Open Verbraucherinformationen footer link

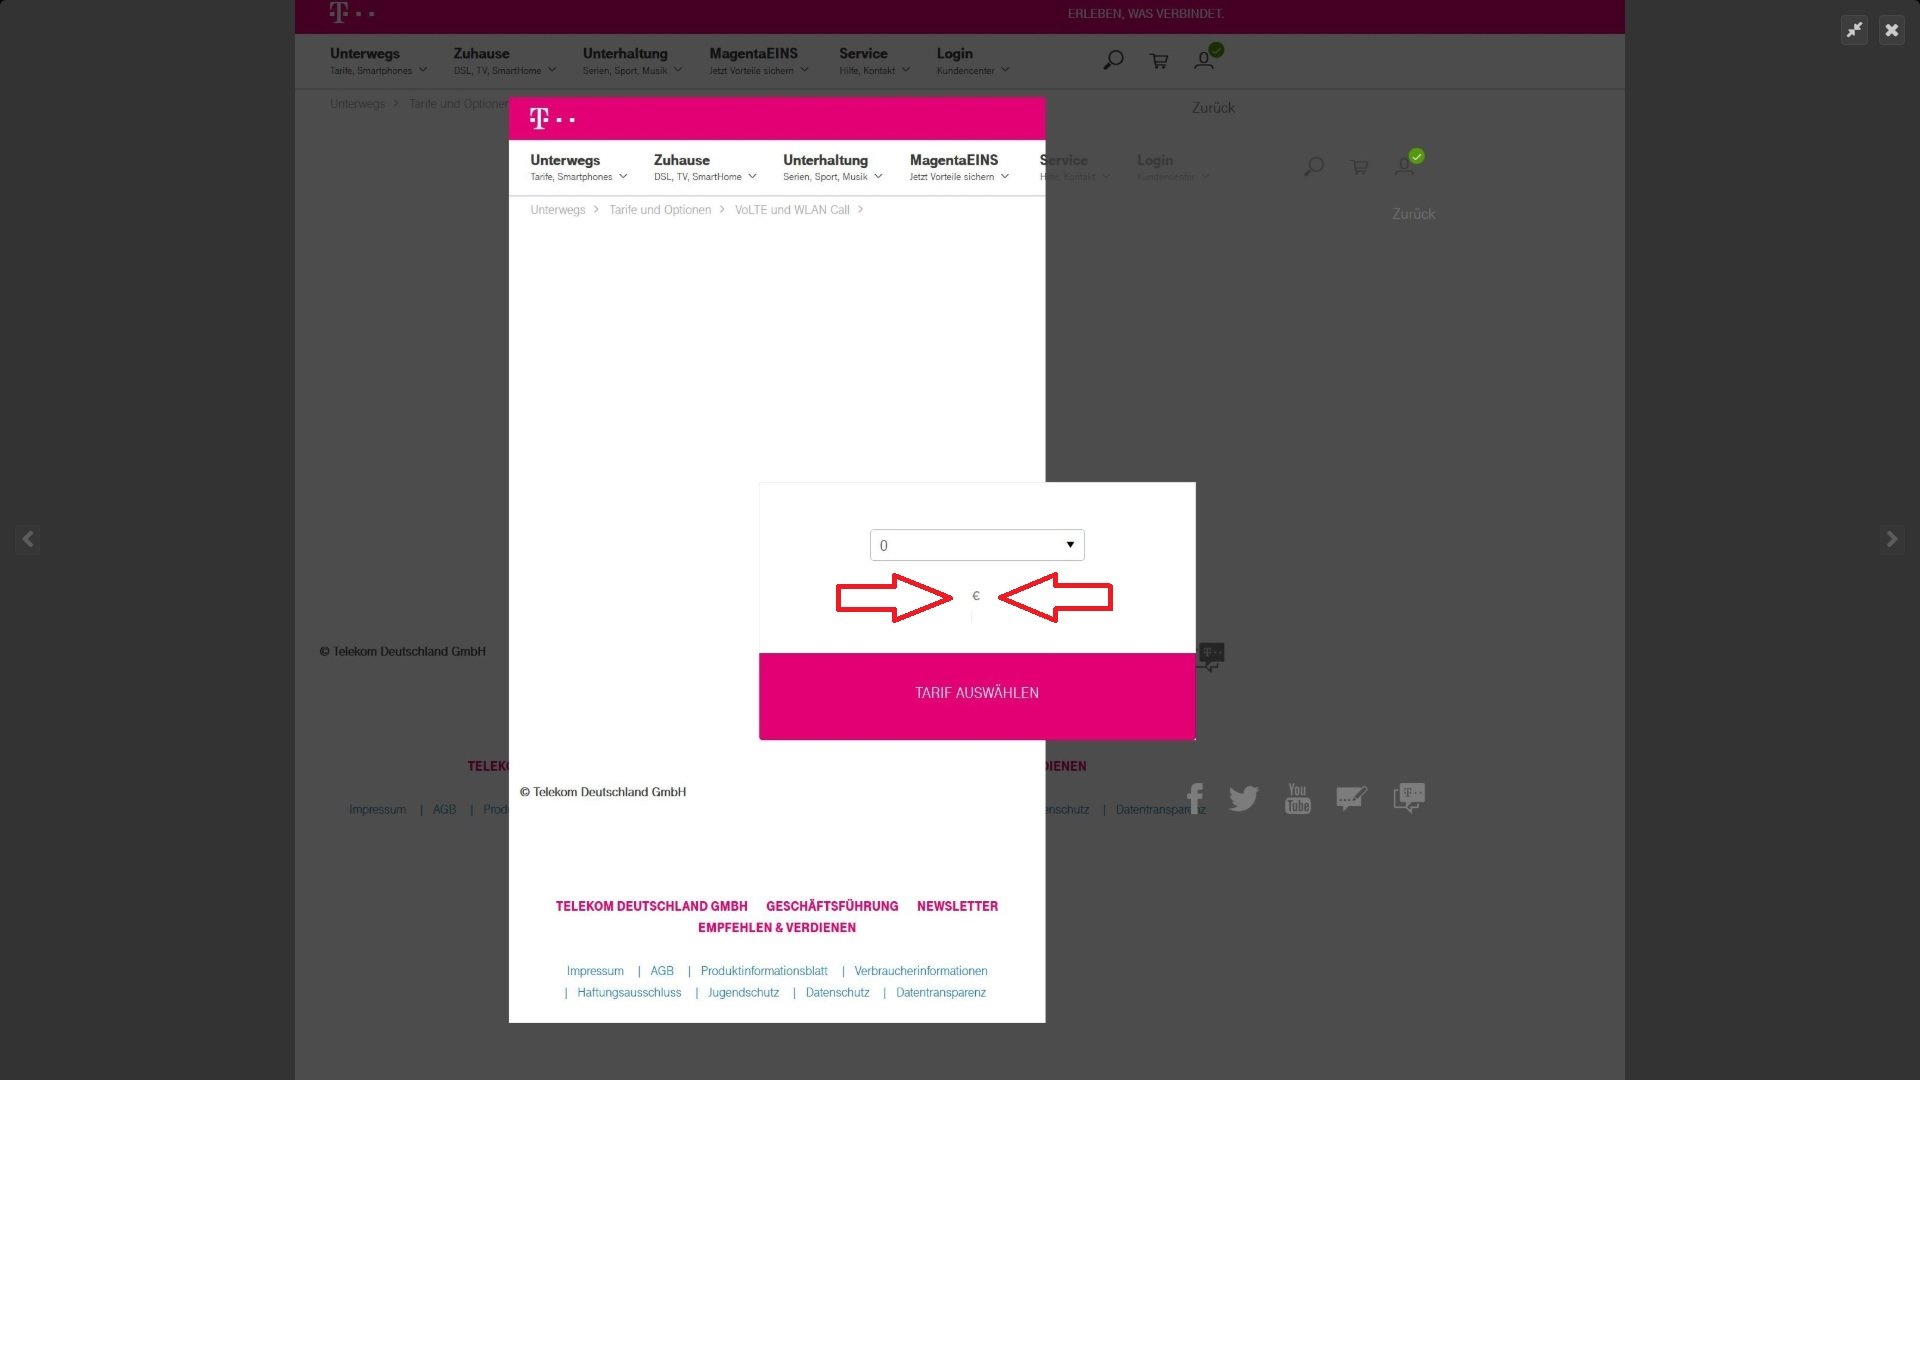[921, 971]
